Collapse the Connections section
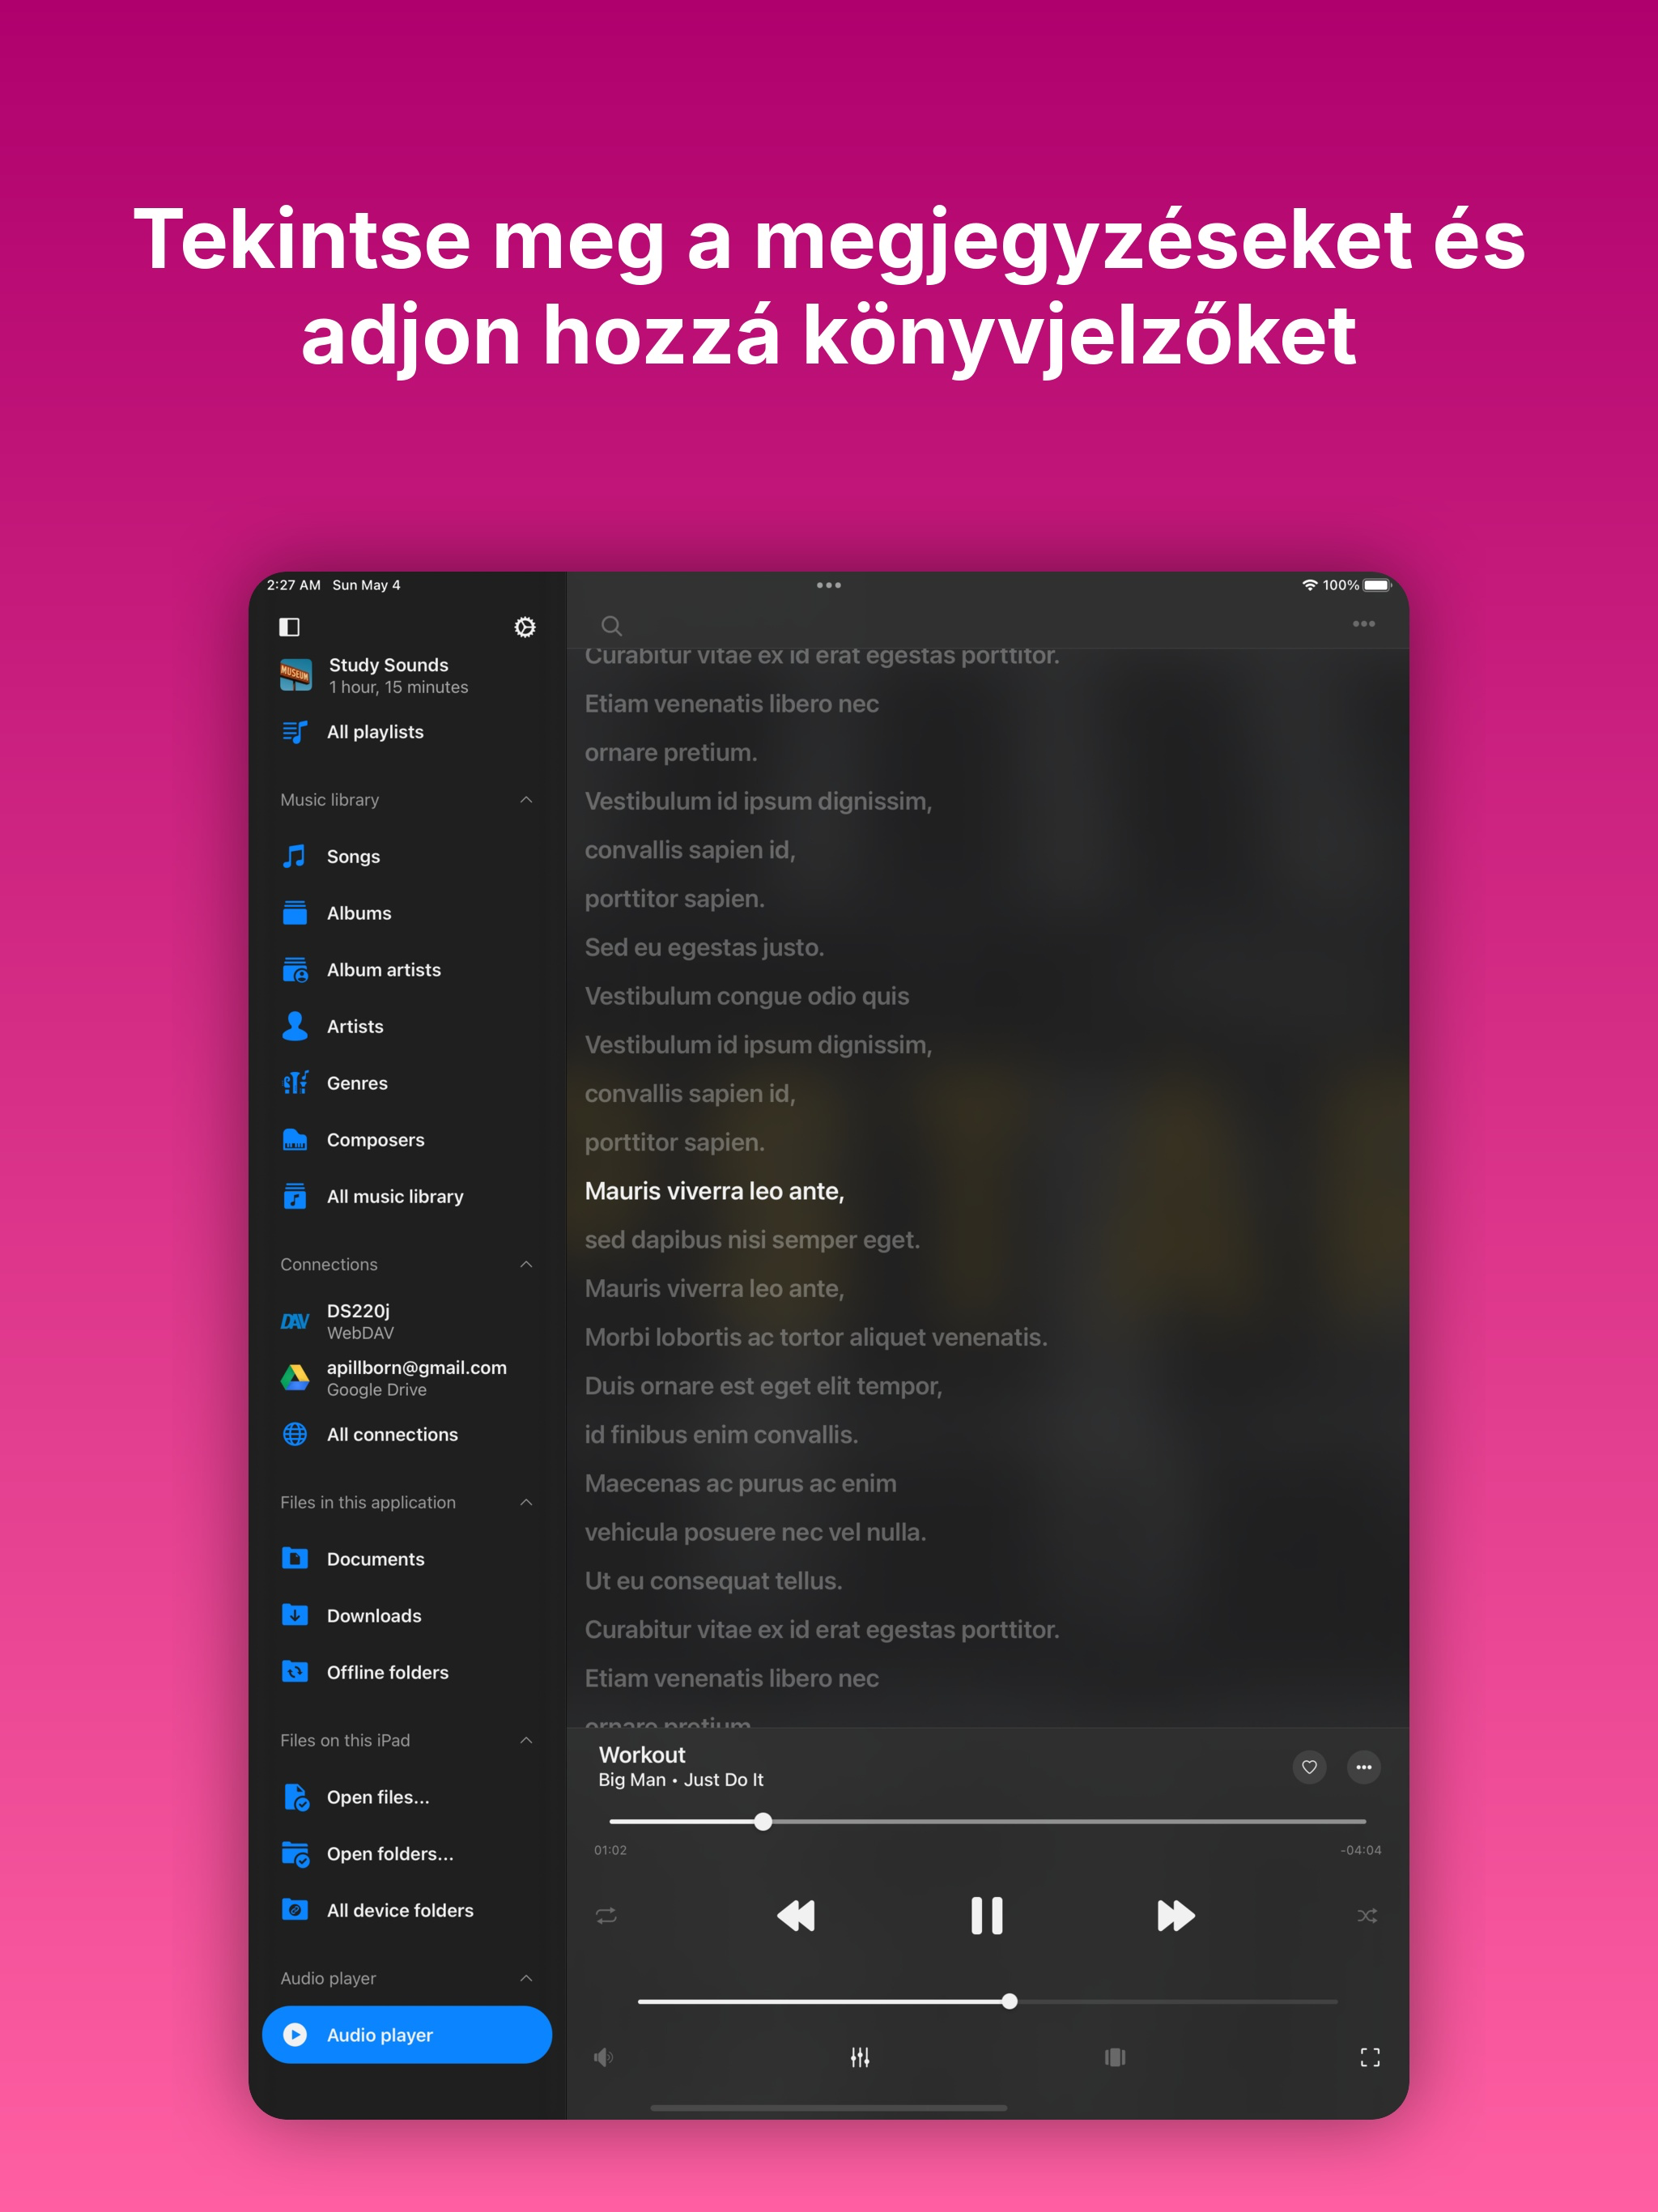1658x2212 pixels. point(526,1264)
